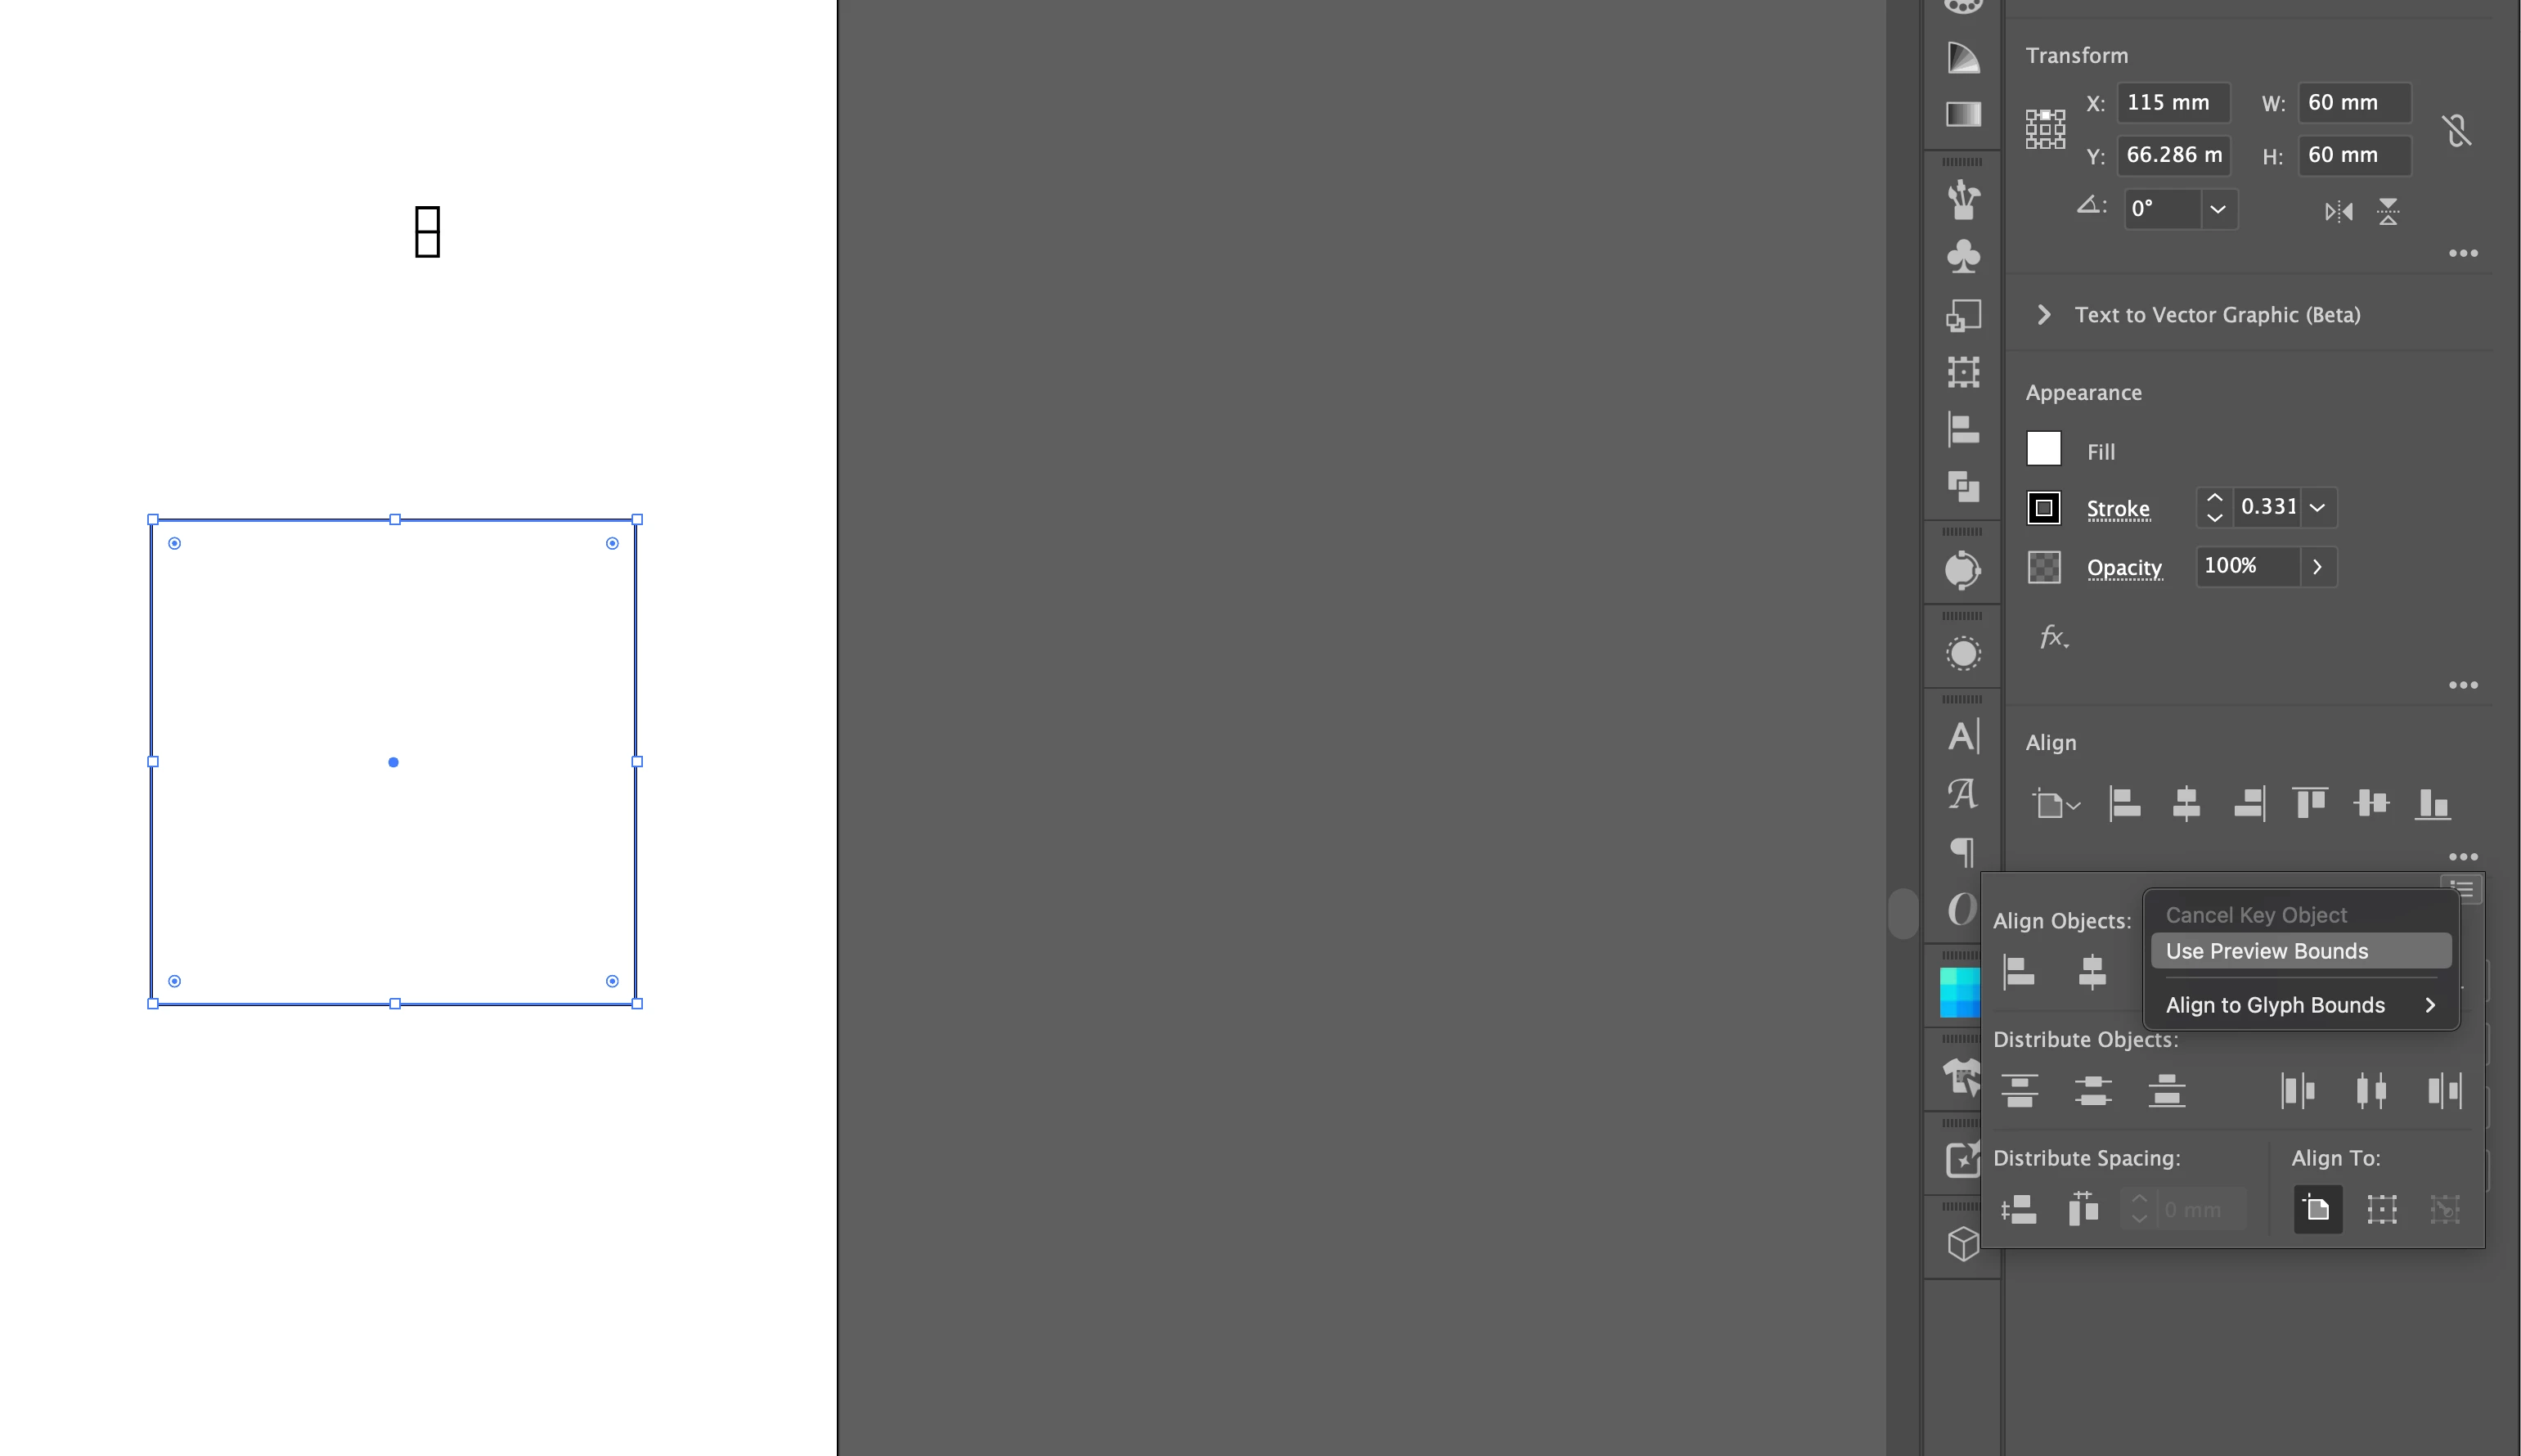Open the Gradient panel icon
2521x1456 pixels.
tap(1963, 114)
